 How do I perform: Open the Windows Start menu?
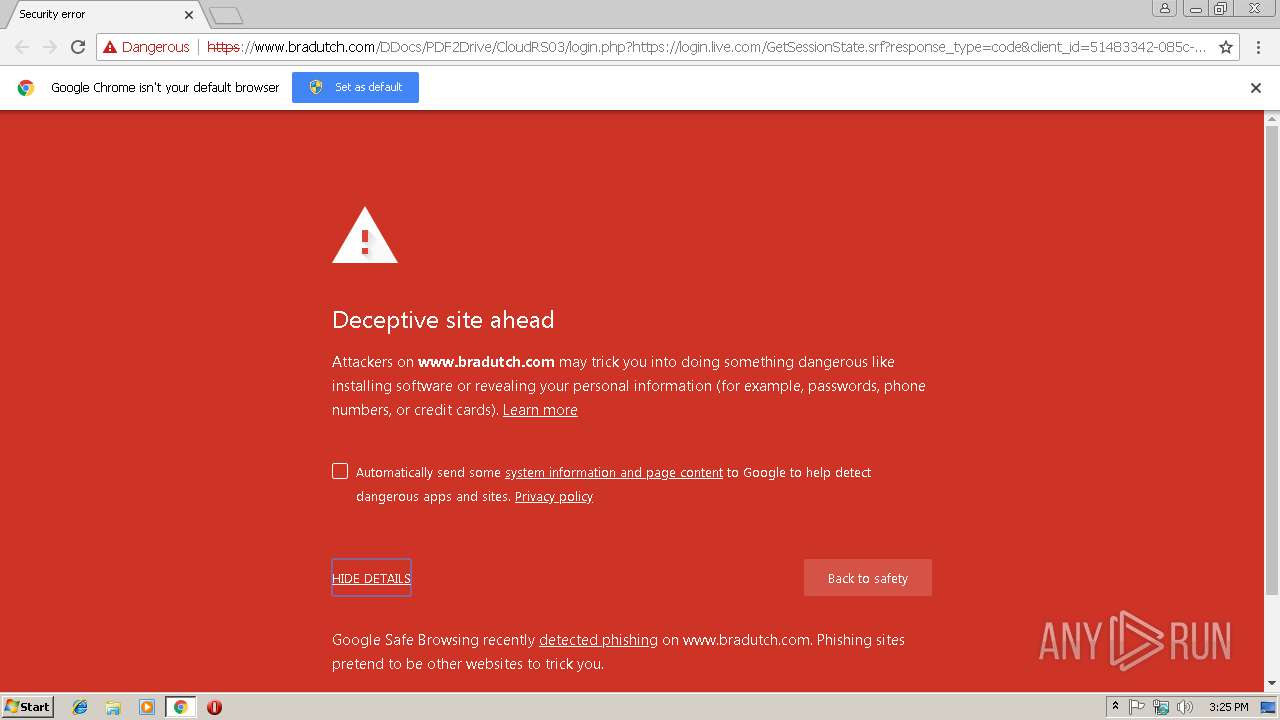click(28, 707)
